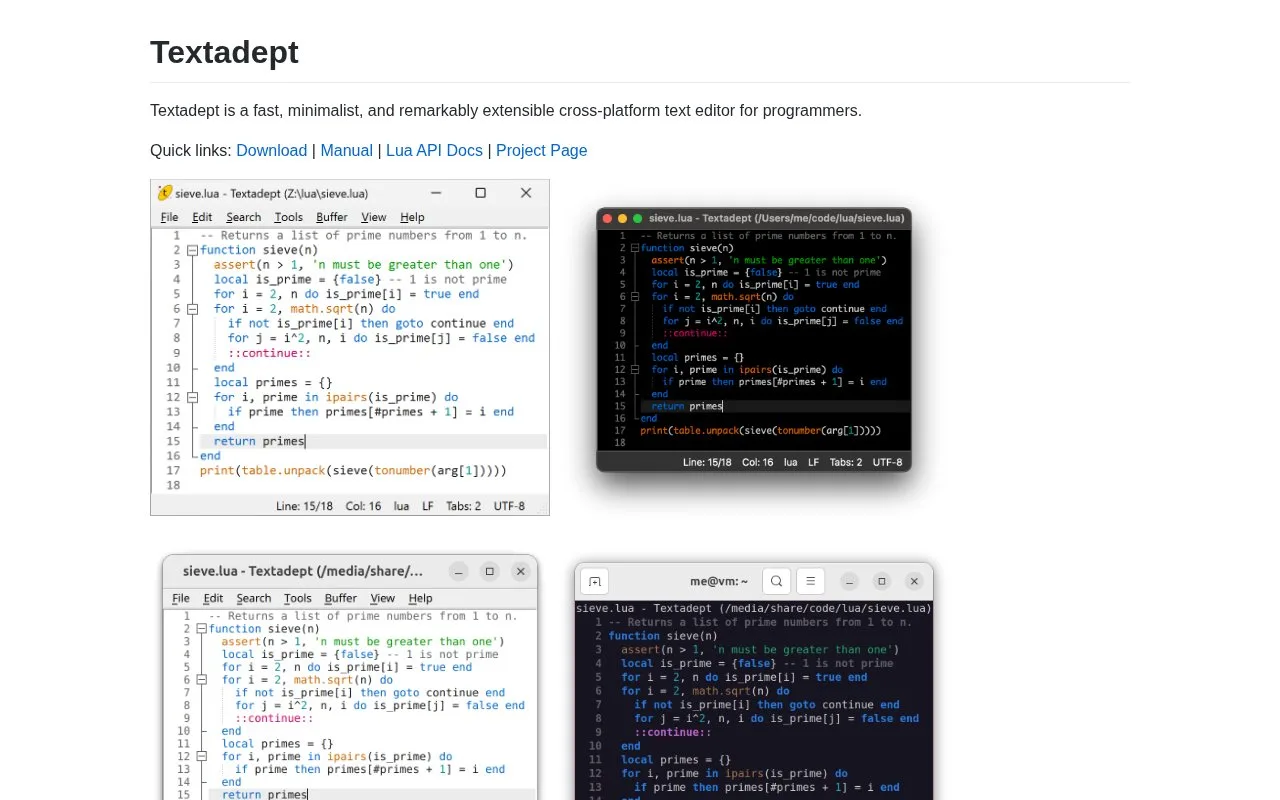Screen dimensions: 1280x800
Task: Close the me@vm terminal window
Action: coord(914,581)
